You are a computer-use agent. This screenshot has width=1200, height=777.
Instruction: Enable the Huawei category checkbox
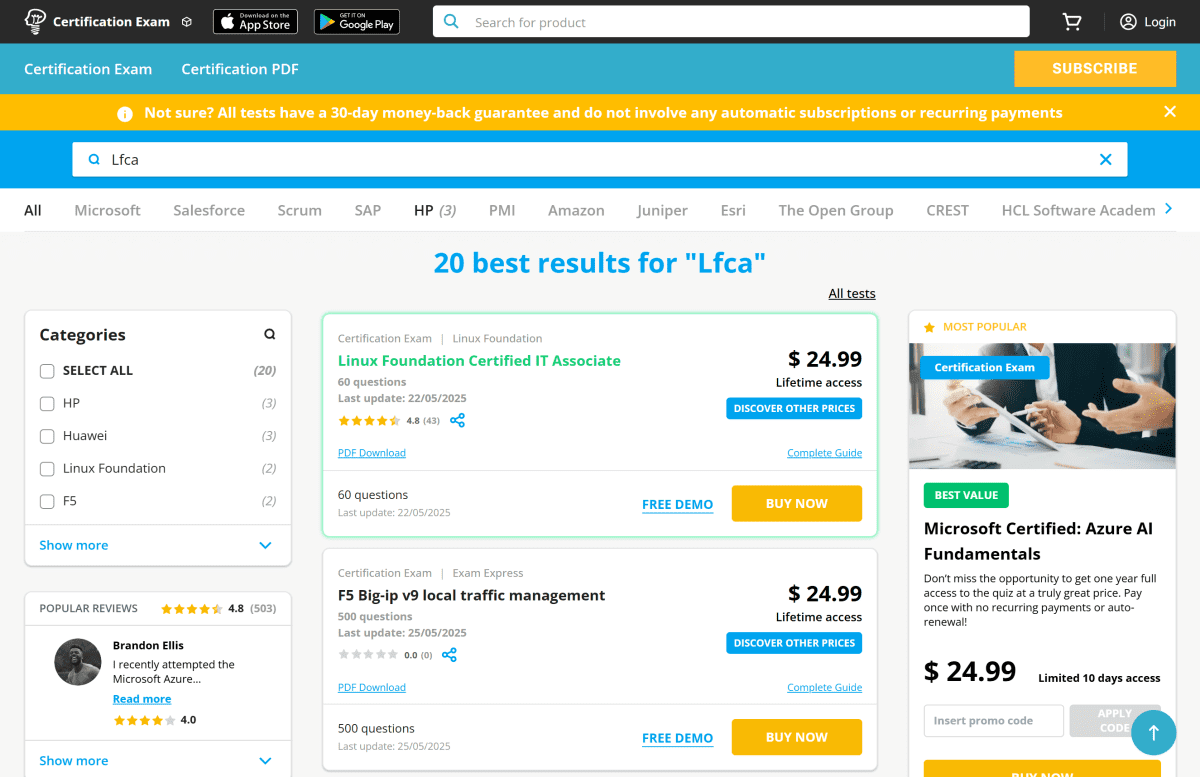[x=47, y=436]
